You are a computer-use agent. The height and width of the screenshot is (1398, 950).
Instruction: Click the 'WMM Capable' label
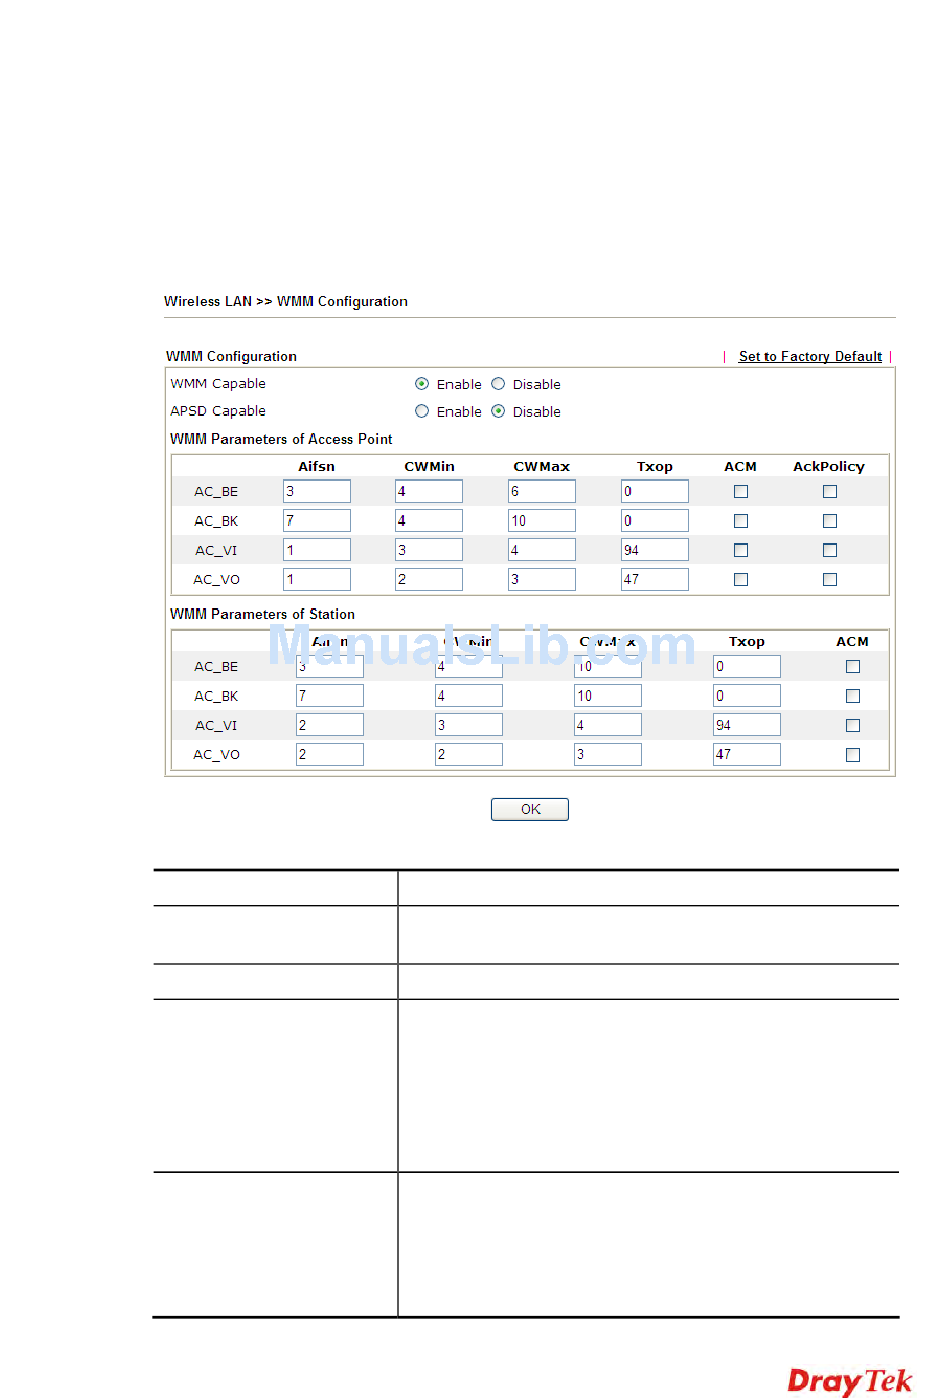218,384
